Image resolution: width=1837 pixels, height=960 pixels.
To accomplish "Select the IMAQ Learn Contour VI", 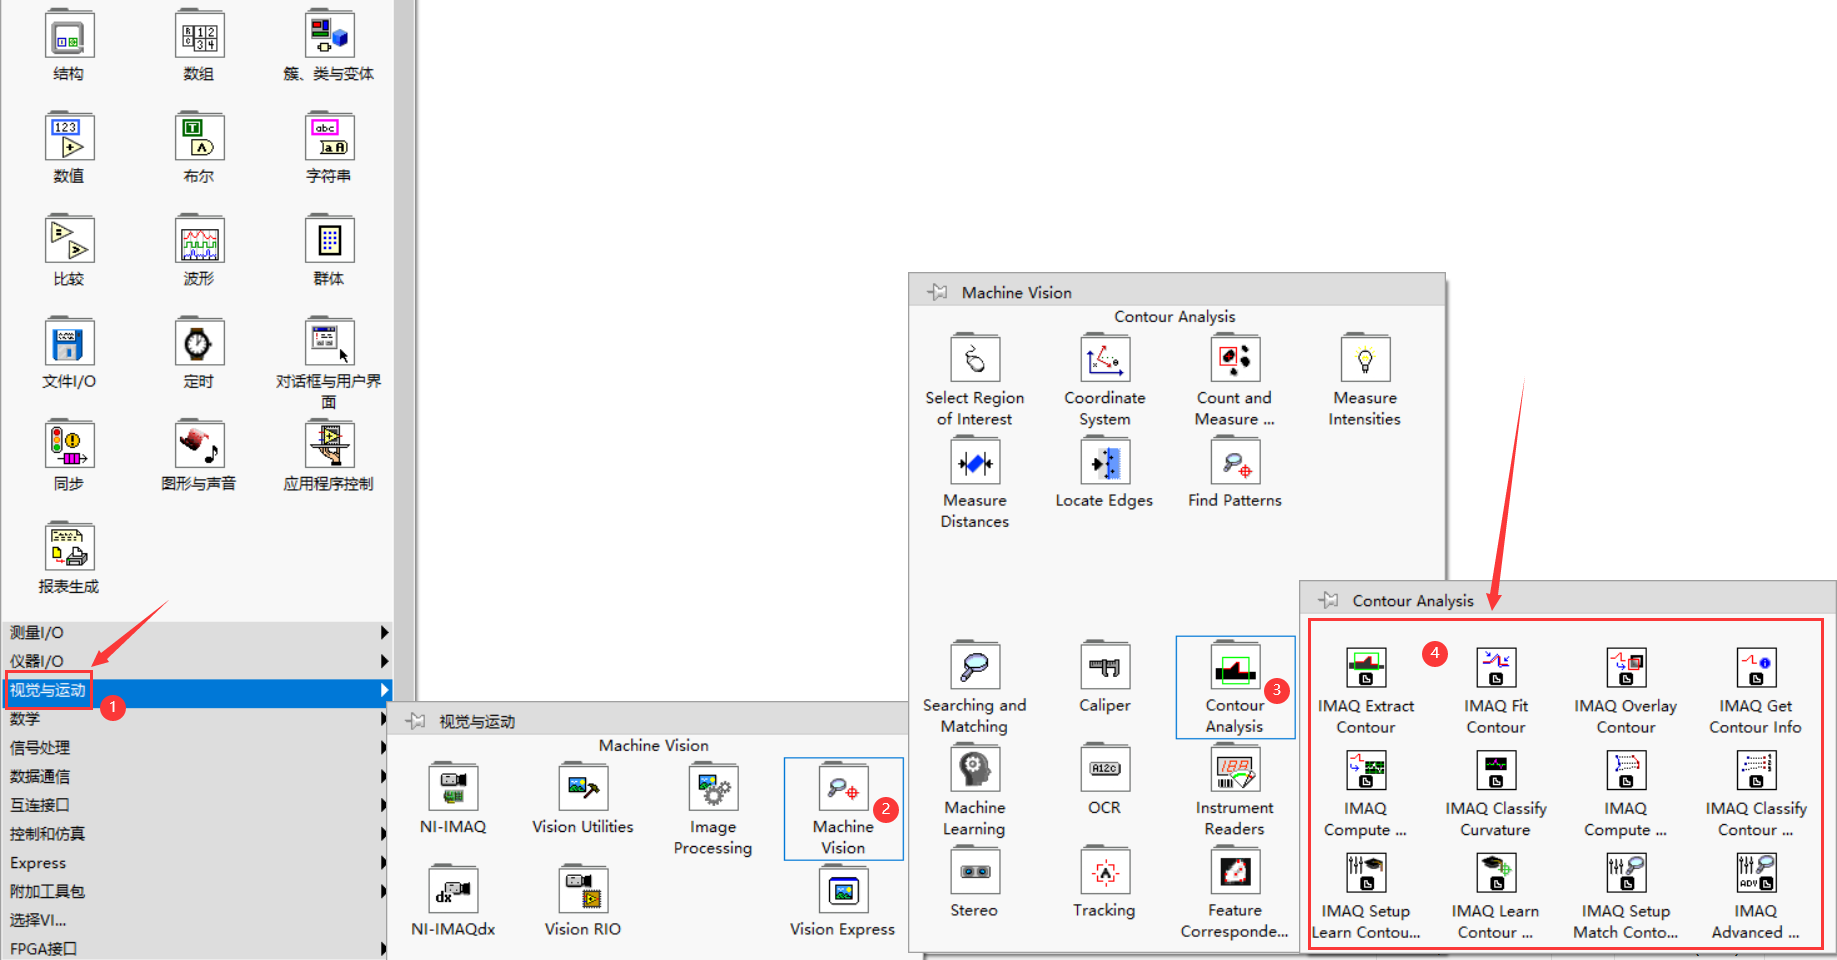I will [1496, 872].
